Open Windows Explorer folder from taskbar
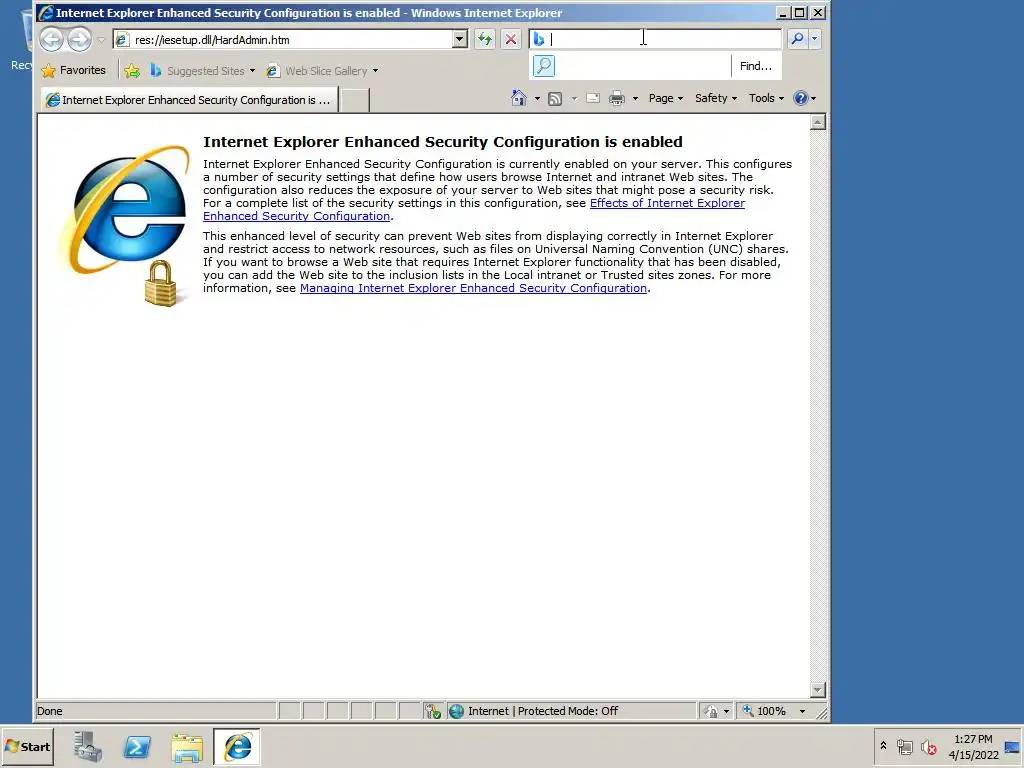This screenshot has width=1024, height=768. click(x=187, y=746)
